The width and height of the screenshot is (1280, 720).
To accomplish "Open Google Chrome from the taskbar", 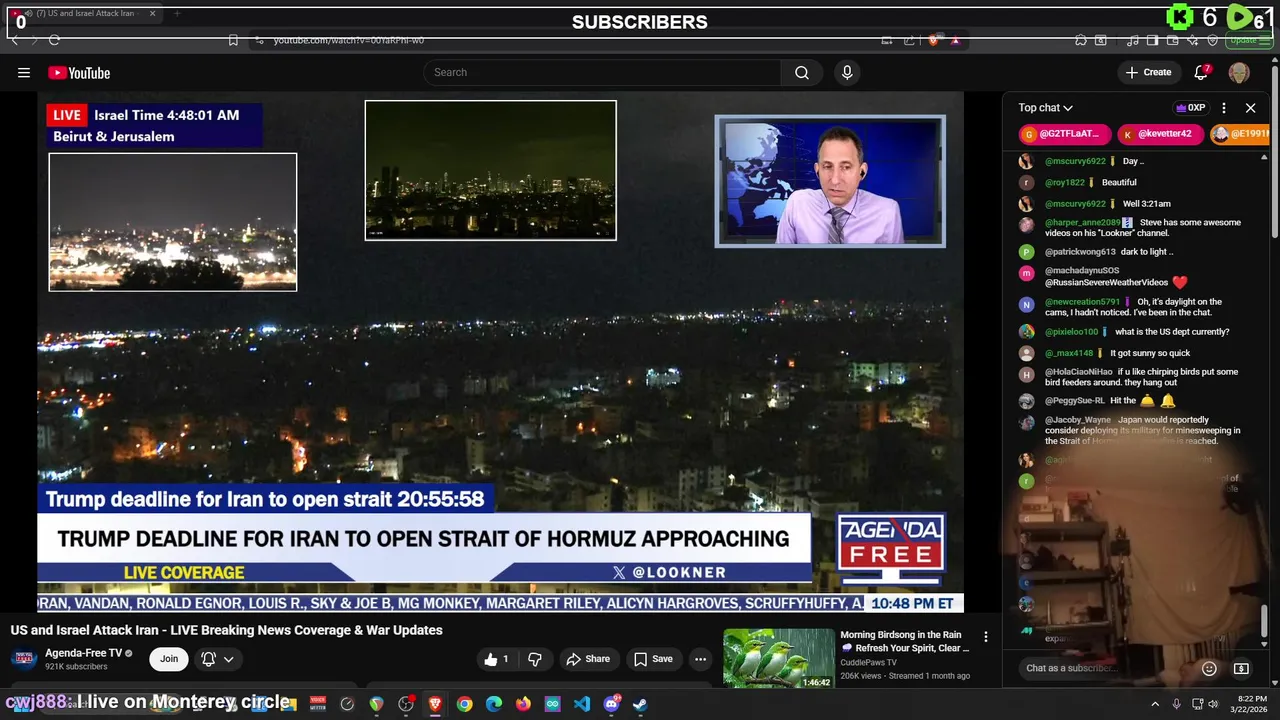I will point(464,704).
